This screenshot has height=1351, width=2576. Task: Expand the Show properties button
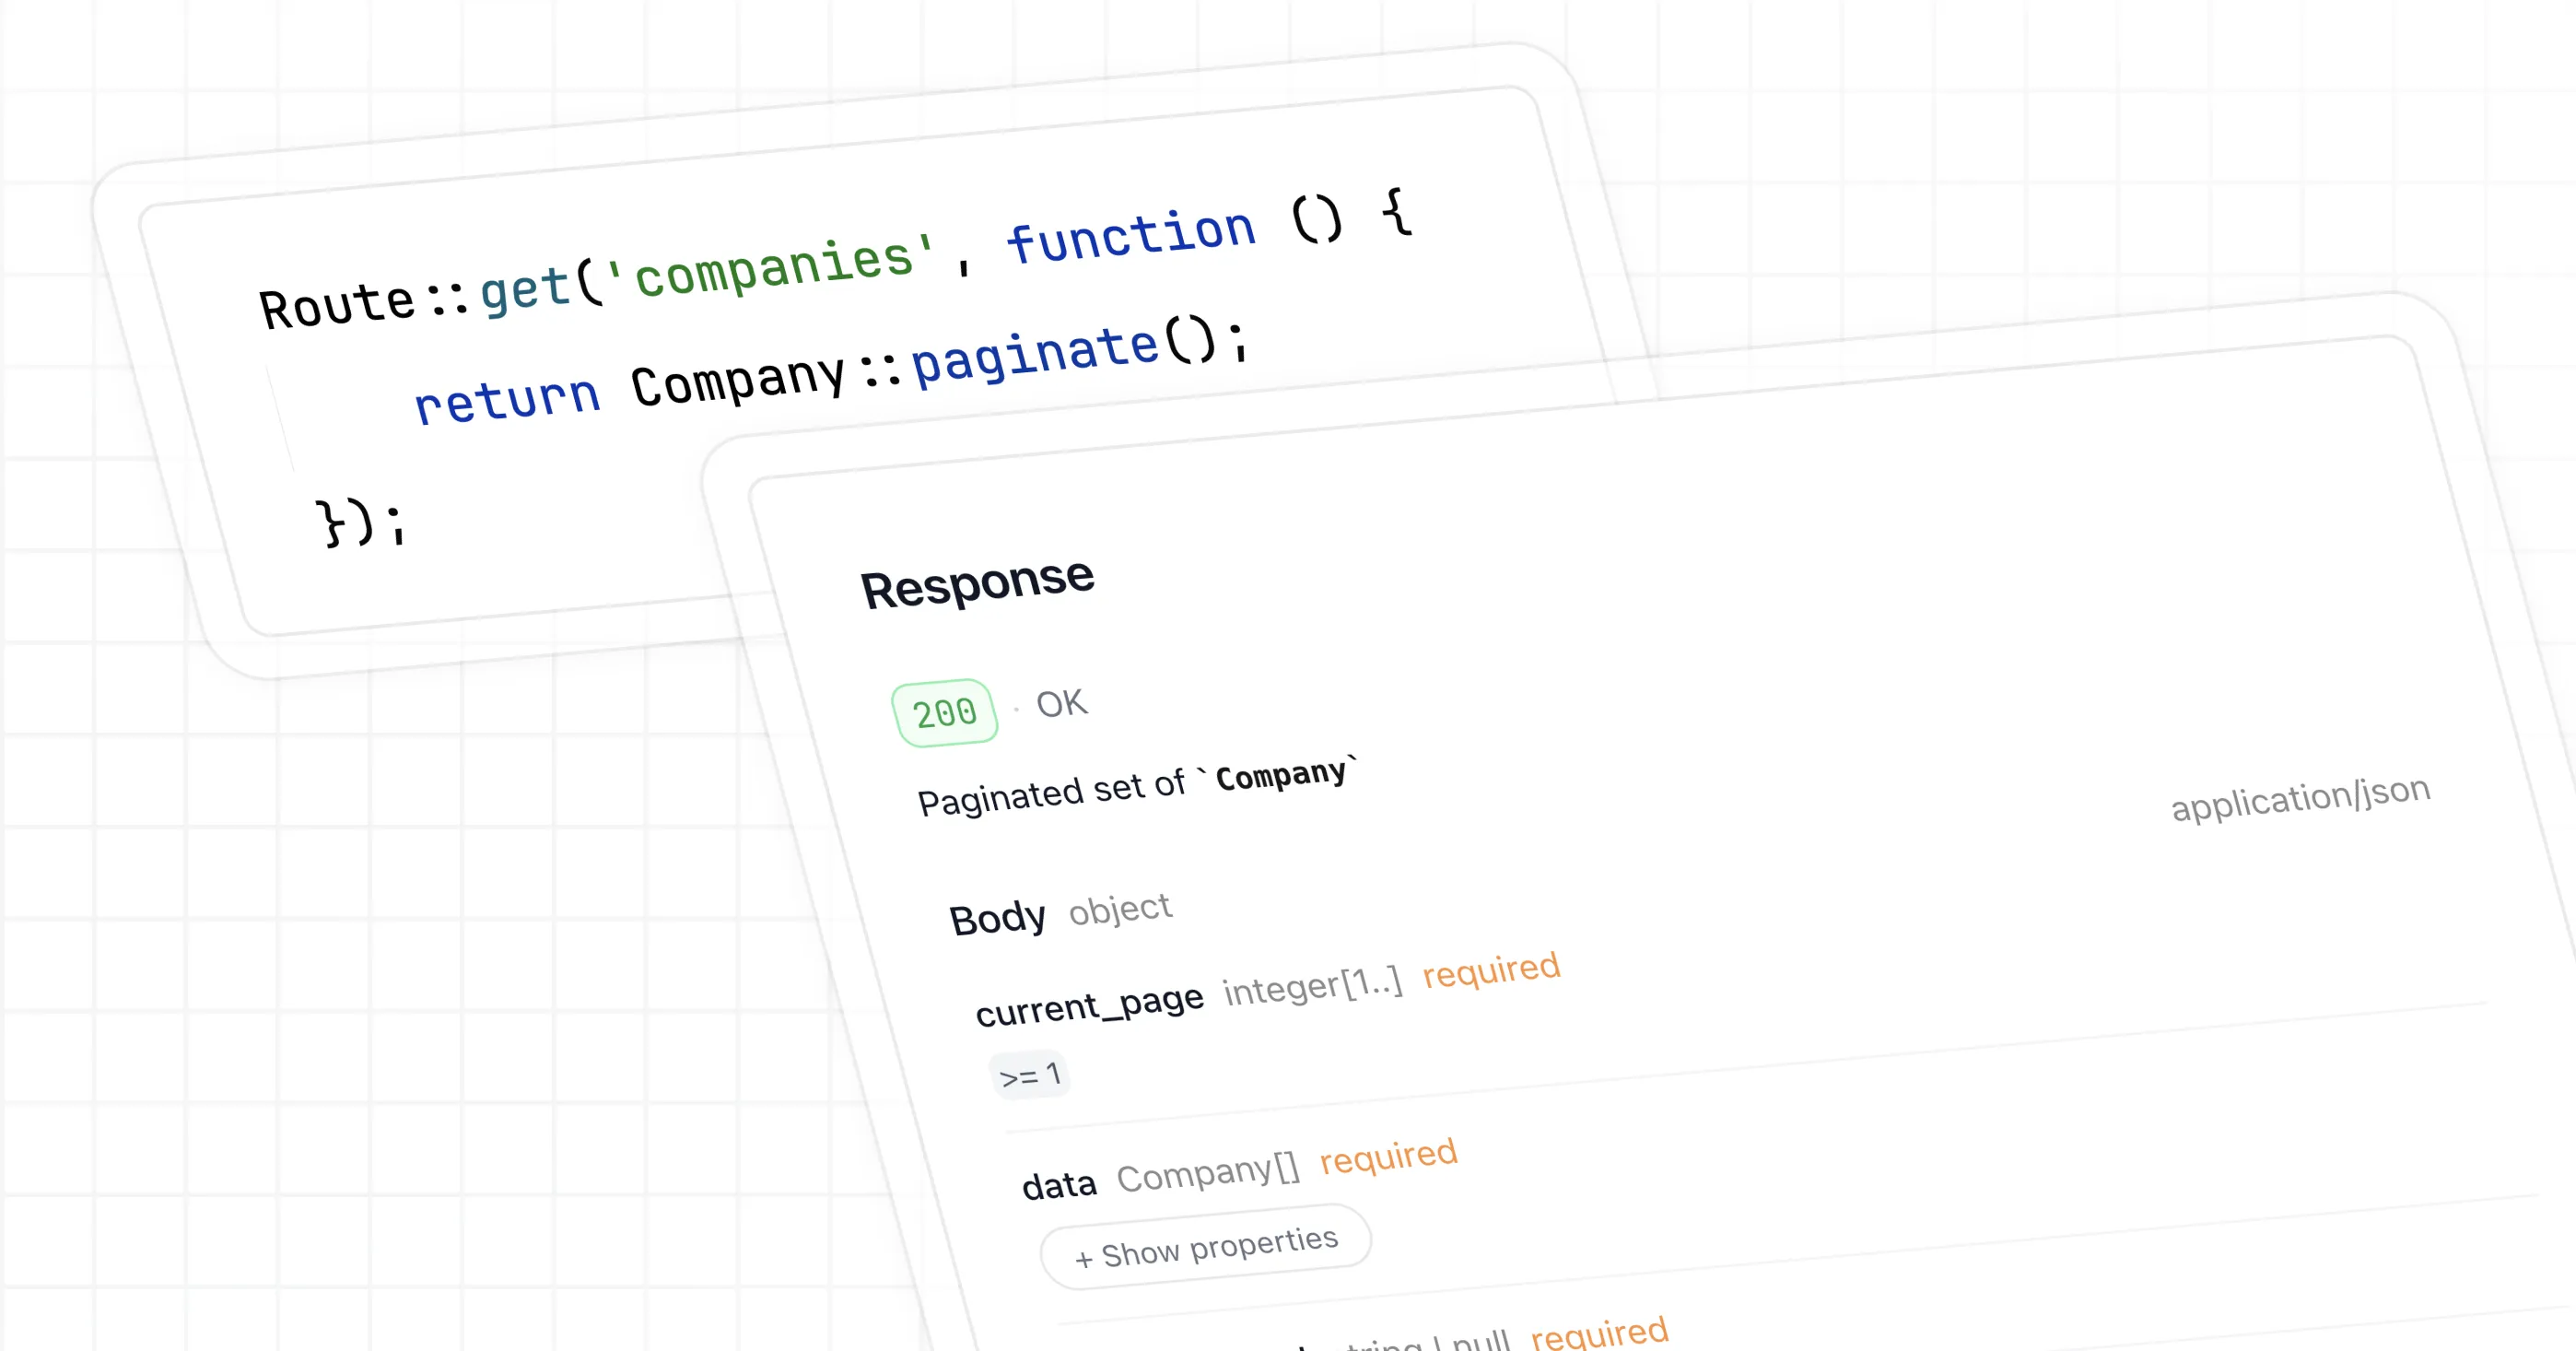pos(1205,1247)
